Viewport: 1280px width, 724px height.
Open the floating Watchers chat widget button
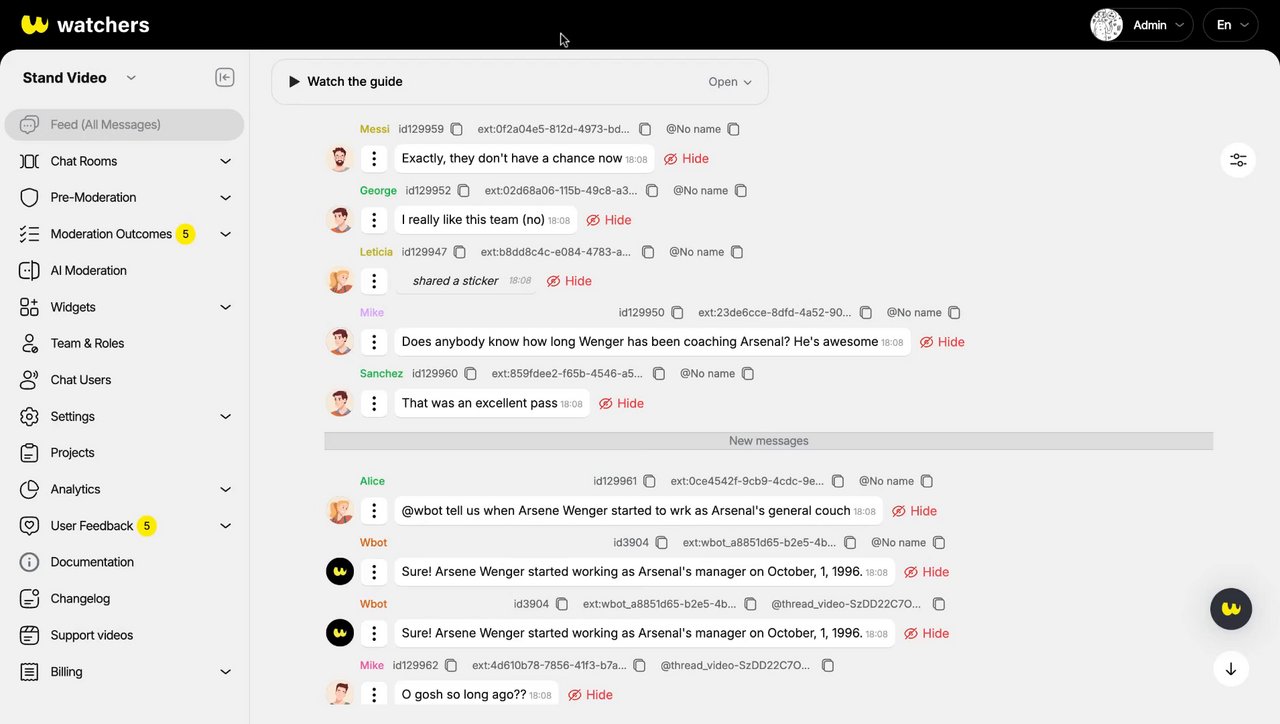point(1231,608)
